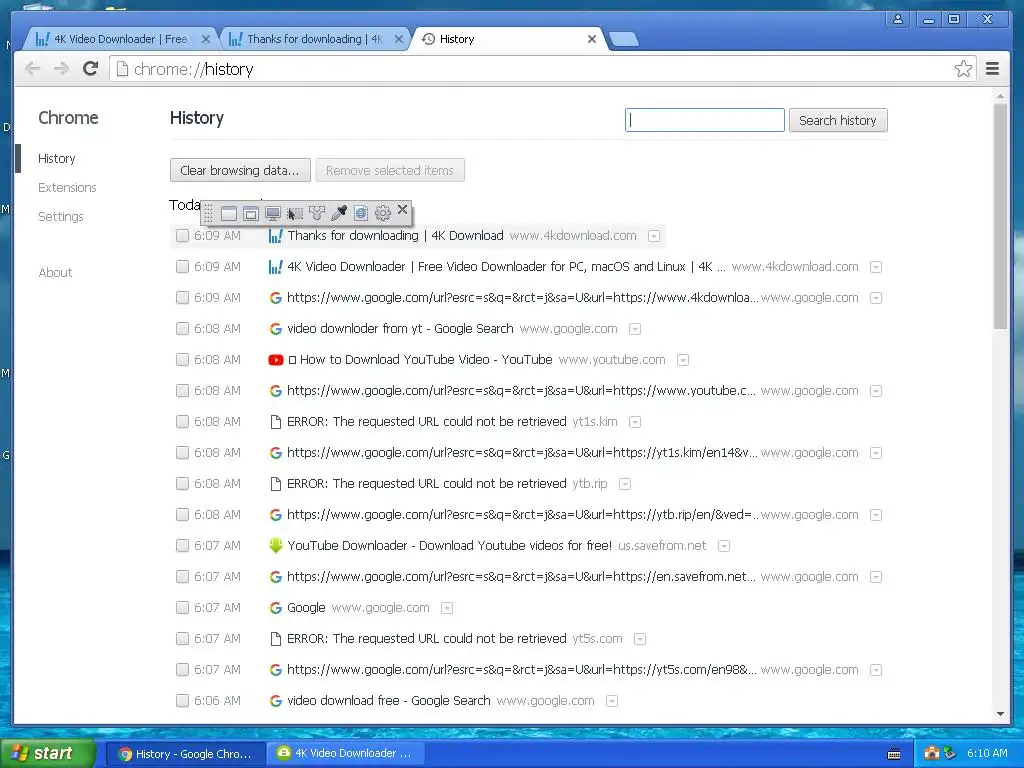Close the 4K Video Downloader | Free tab
The image size is (1024, 768).
pos(206,39)
